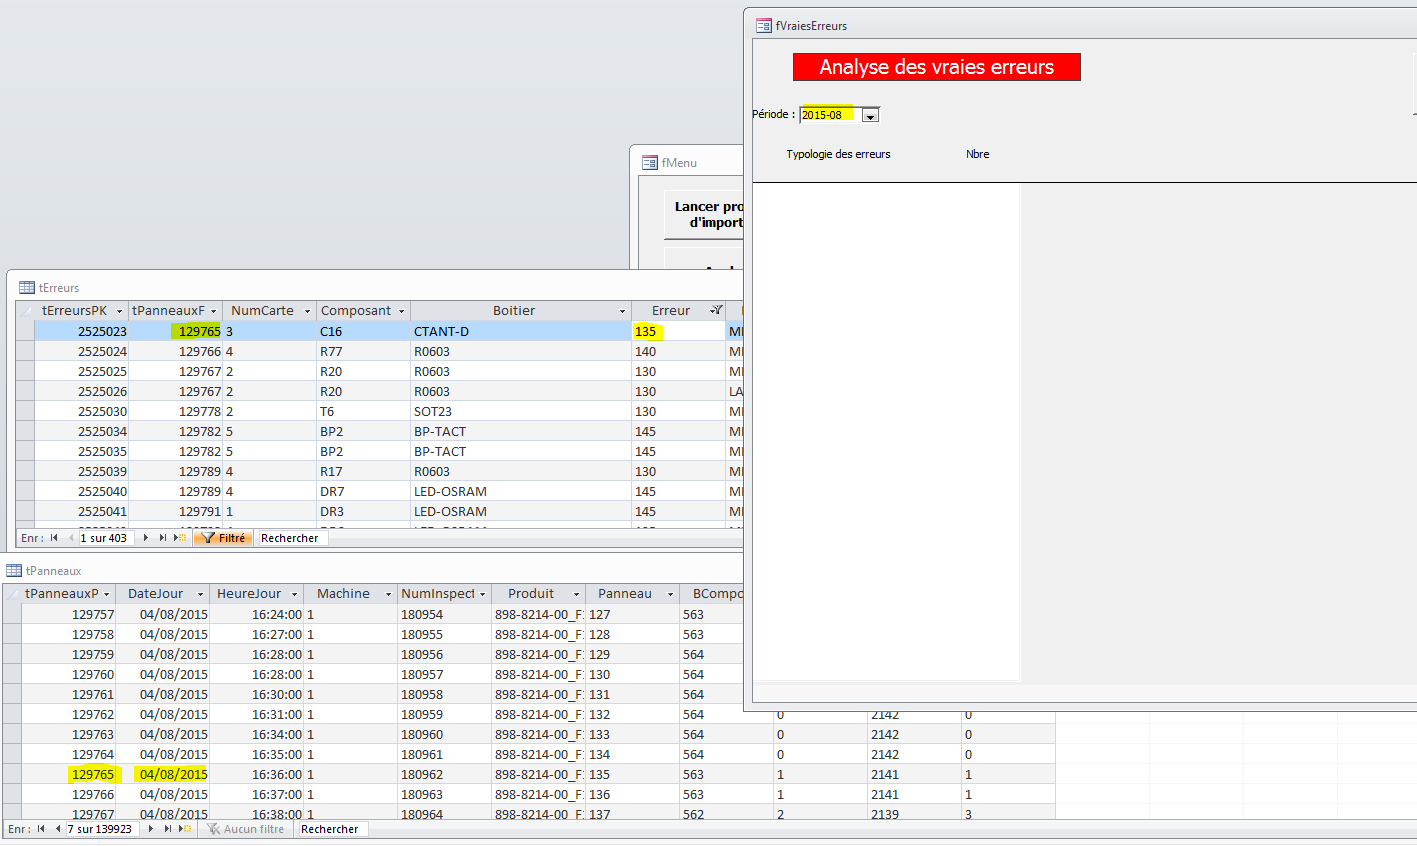Click record number box 7 sur 139923
Screen dimensions: 1417x846
coord(102,829)
